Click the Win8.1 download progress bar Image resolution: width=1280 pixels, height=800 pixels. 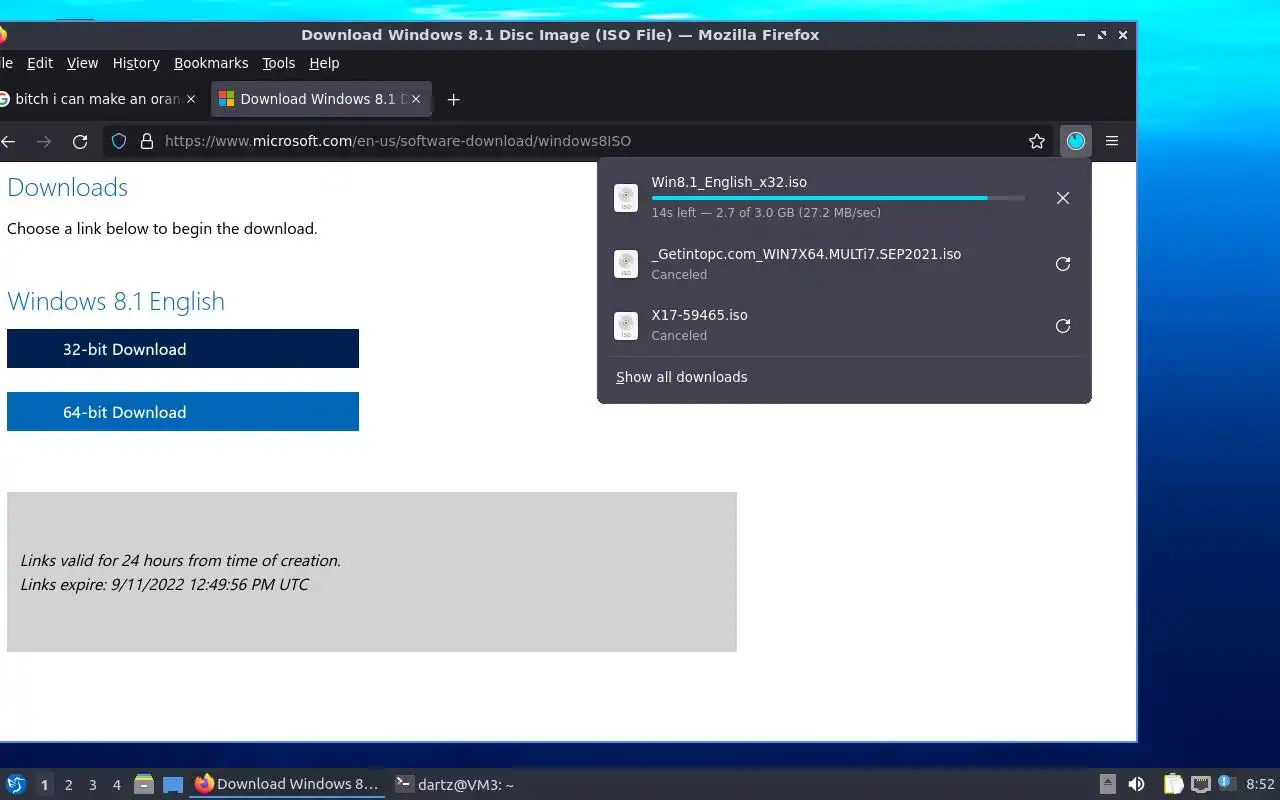838,198
